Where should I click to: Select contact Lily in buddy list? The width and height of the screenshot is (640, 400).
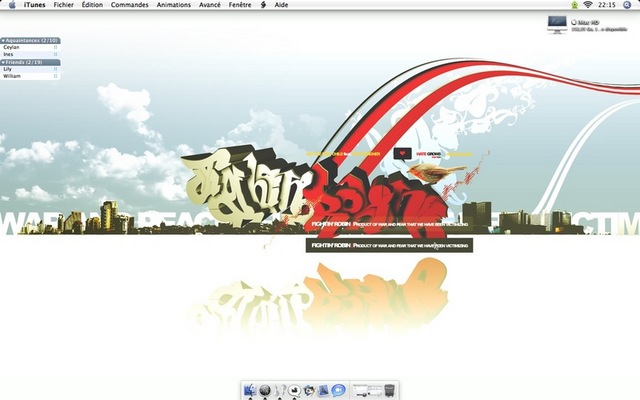[x=9, y=69]
